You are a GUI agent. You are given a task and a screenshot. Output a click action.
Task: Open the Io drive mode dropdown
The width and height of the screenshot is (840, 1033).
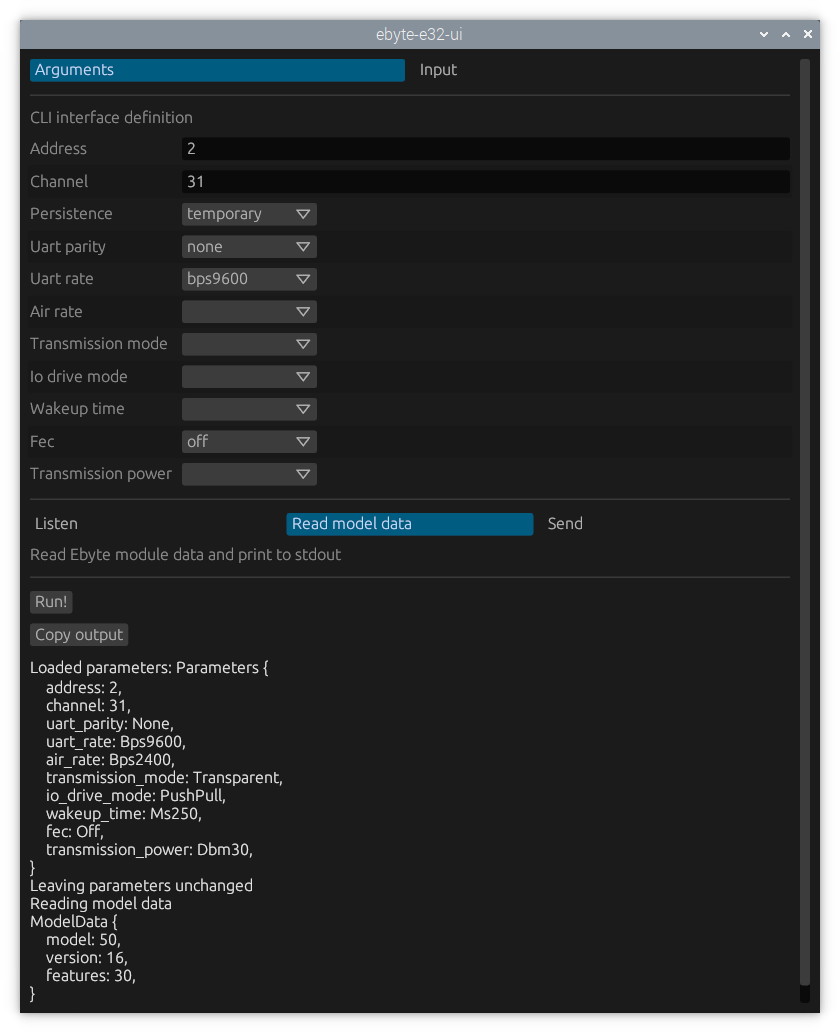[x=249, y=377]
